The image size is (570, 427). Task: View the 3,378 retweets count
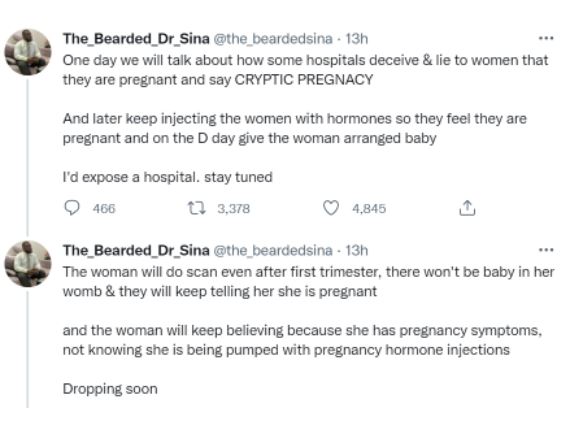click(x=233, y=209)
